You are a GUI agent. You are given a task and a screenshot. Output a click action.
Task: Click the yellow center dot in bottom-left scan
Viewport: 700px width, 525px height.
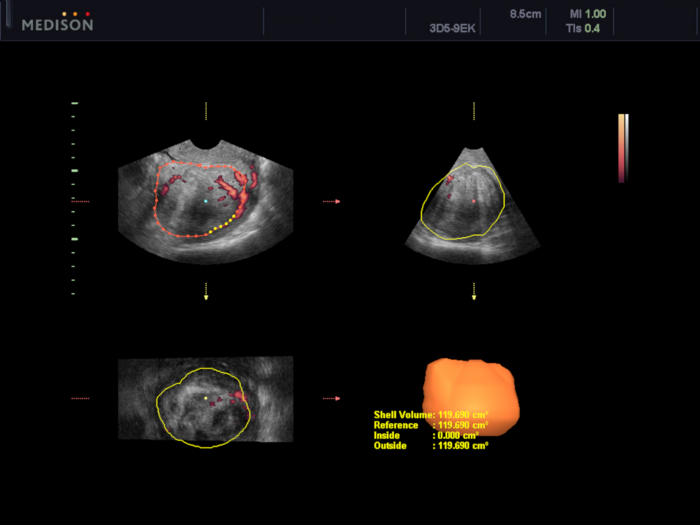click(x=206, y=398)
